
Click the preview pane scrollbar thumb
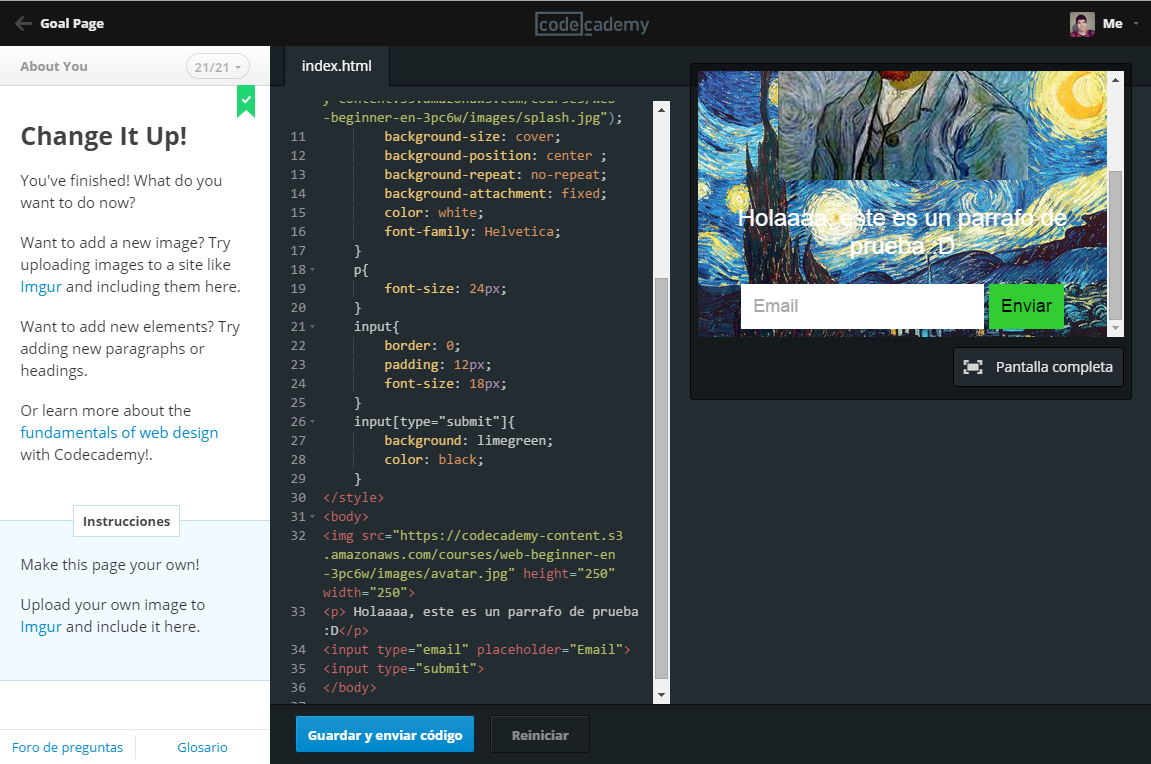tap(1116, 244)
